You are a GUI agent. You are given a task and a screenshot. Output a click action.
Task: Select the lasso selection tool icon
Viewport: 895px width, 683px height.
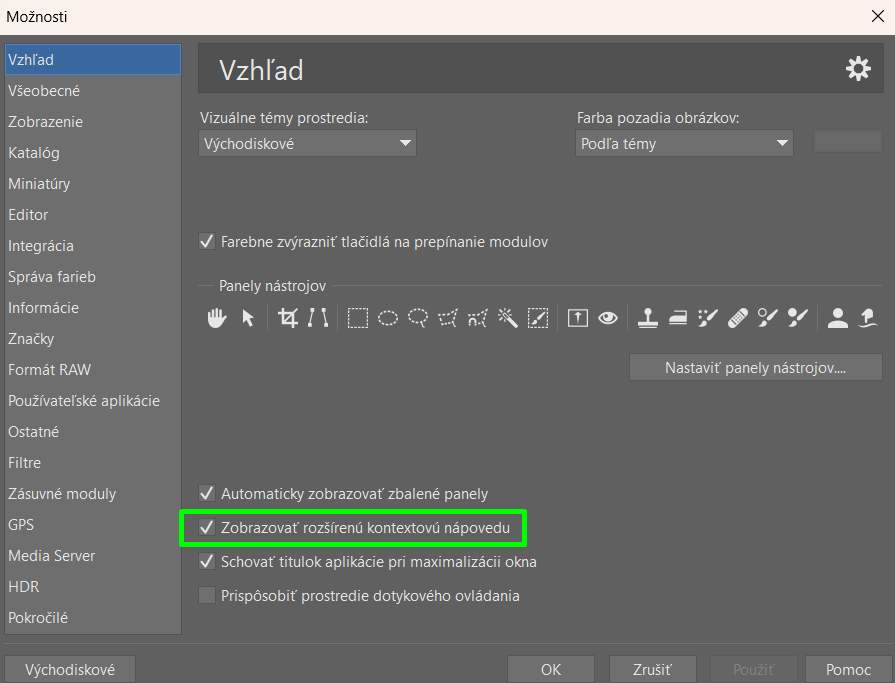[418, 318]
